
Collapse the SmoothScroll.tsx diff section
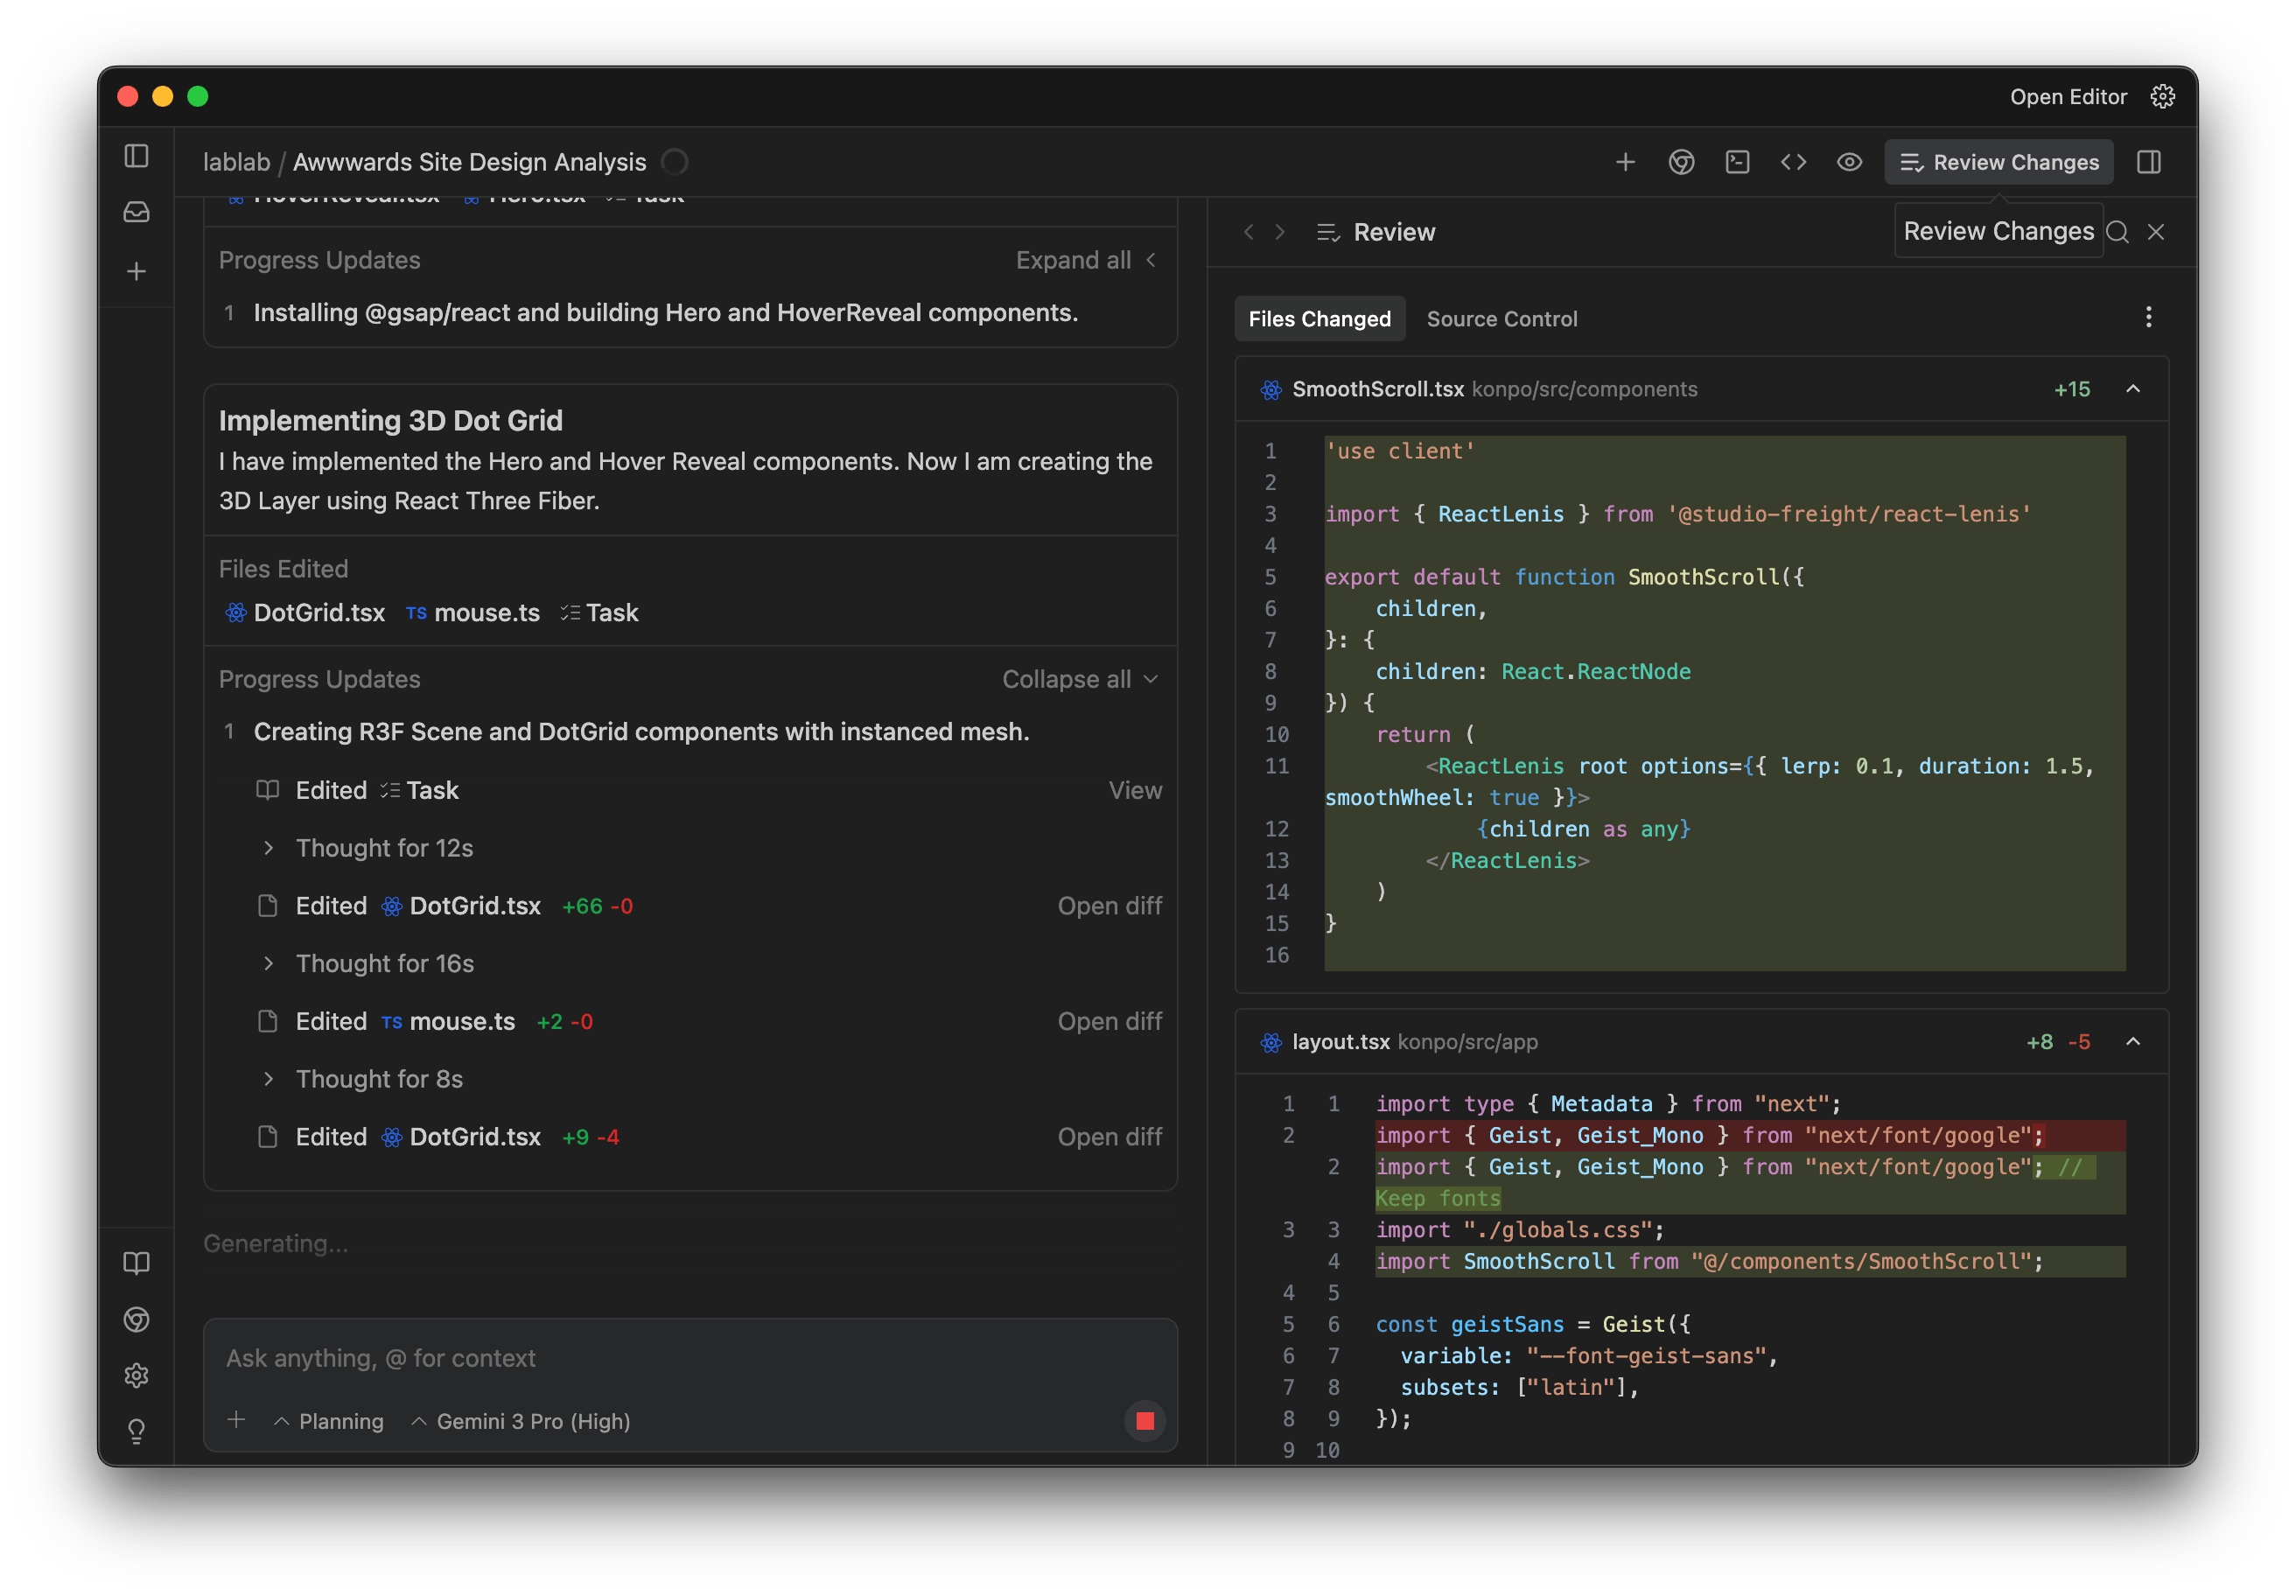pos(2135,389)
